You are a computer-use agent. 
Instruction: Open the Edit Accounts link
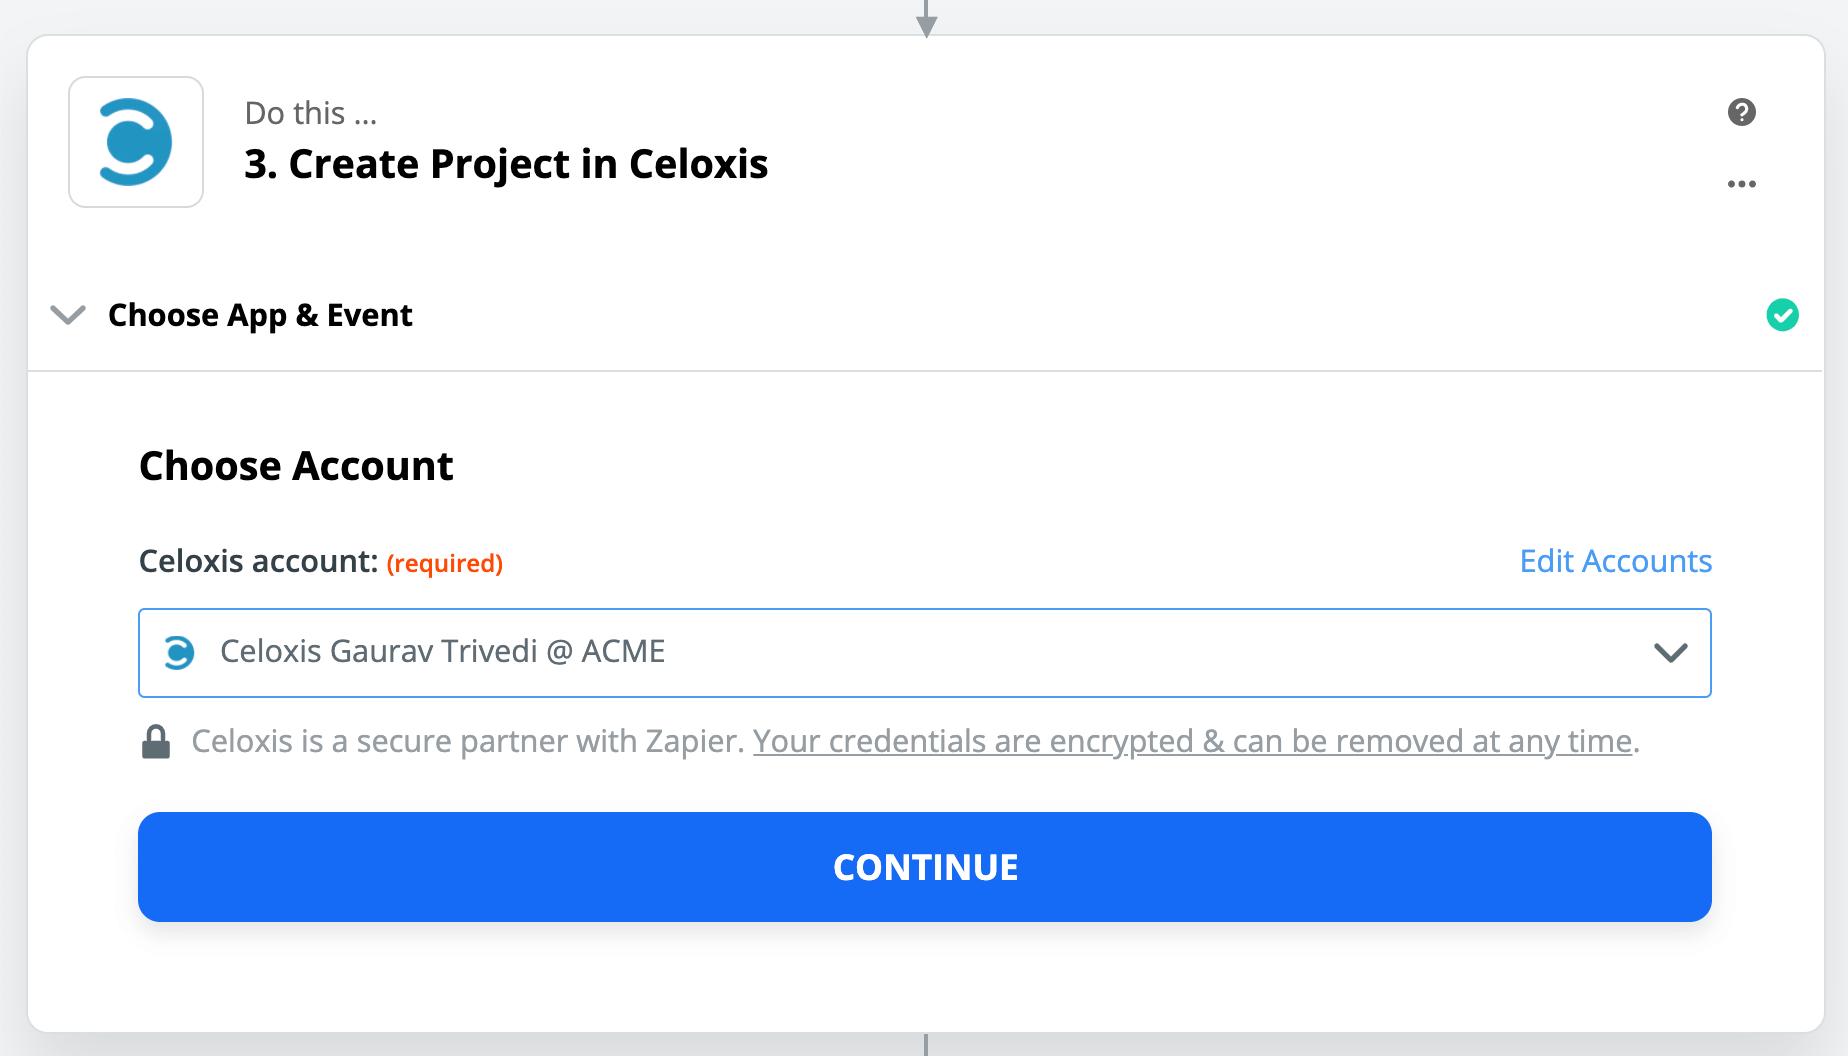(1615, 561)
